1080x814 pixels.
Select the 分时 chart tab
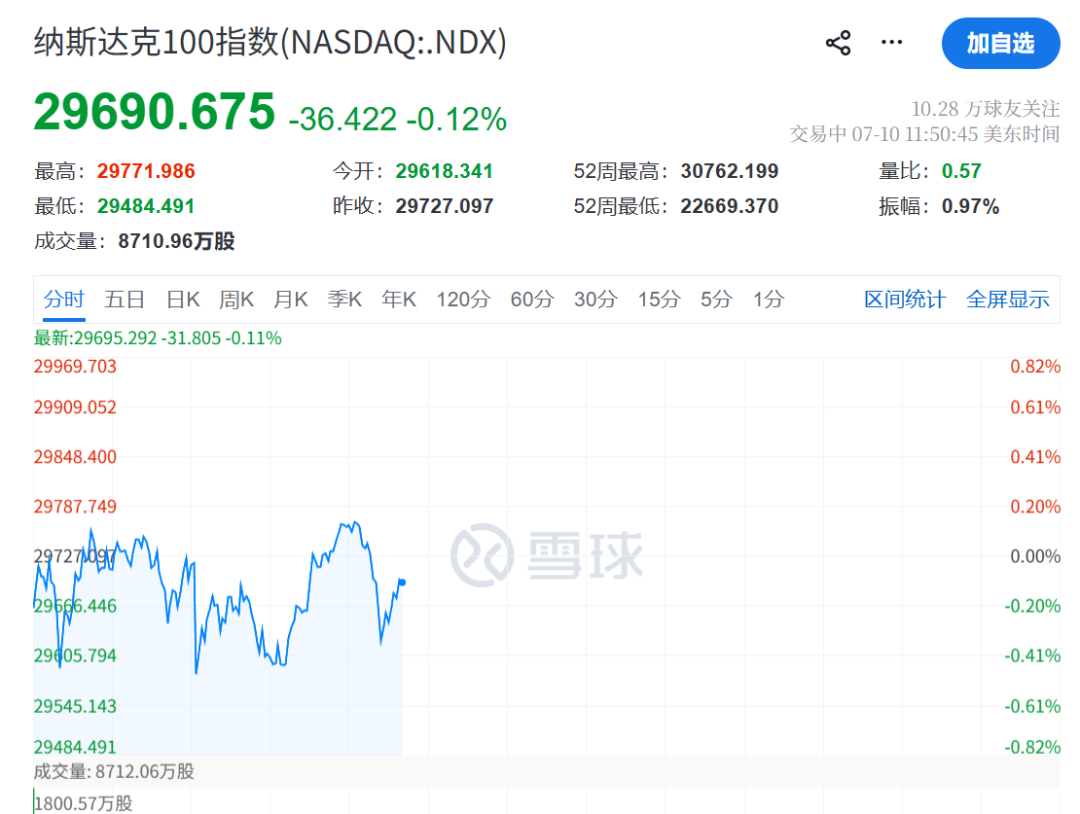64,300
